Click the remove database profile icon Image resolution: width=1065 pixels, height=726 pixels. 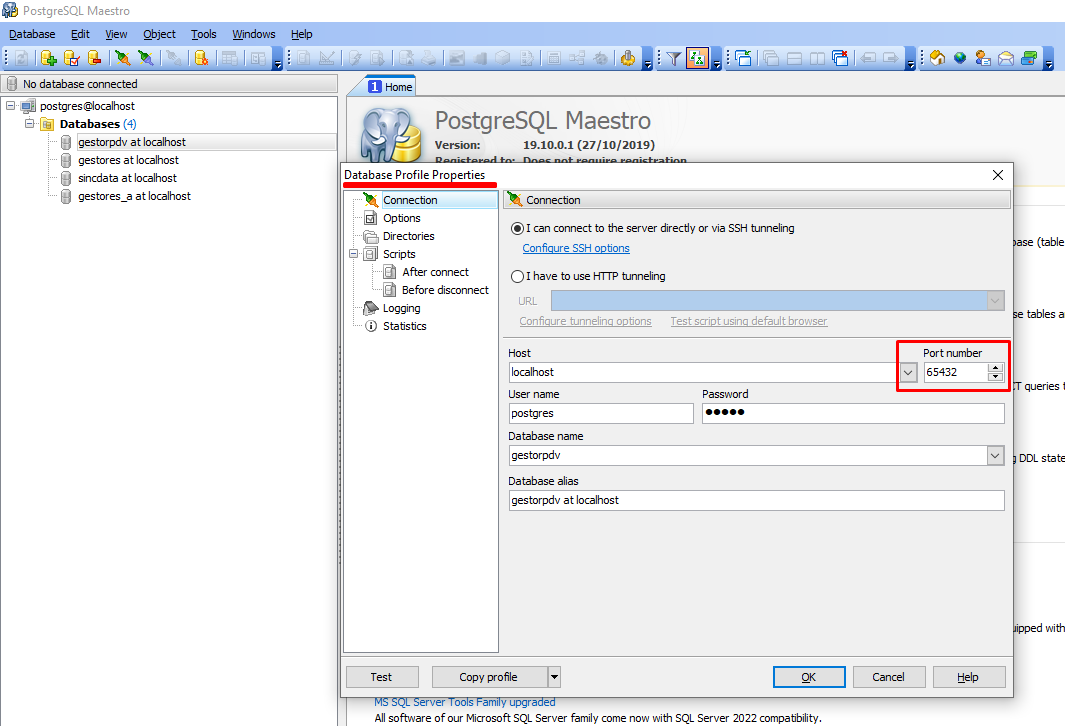94,59
